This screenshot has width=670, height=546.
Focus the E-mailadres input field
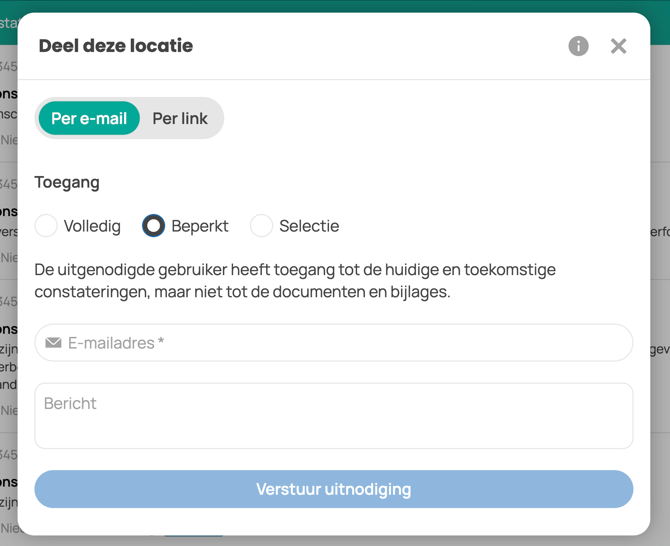coord(340,343)
